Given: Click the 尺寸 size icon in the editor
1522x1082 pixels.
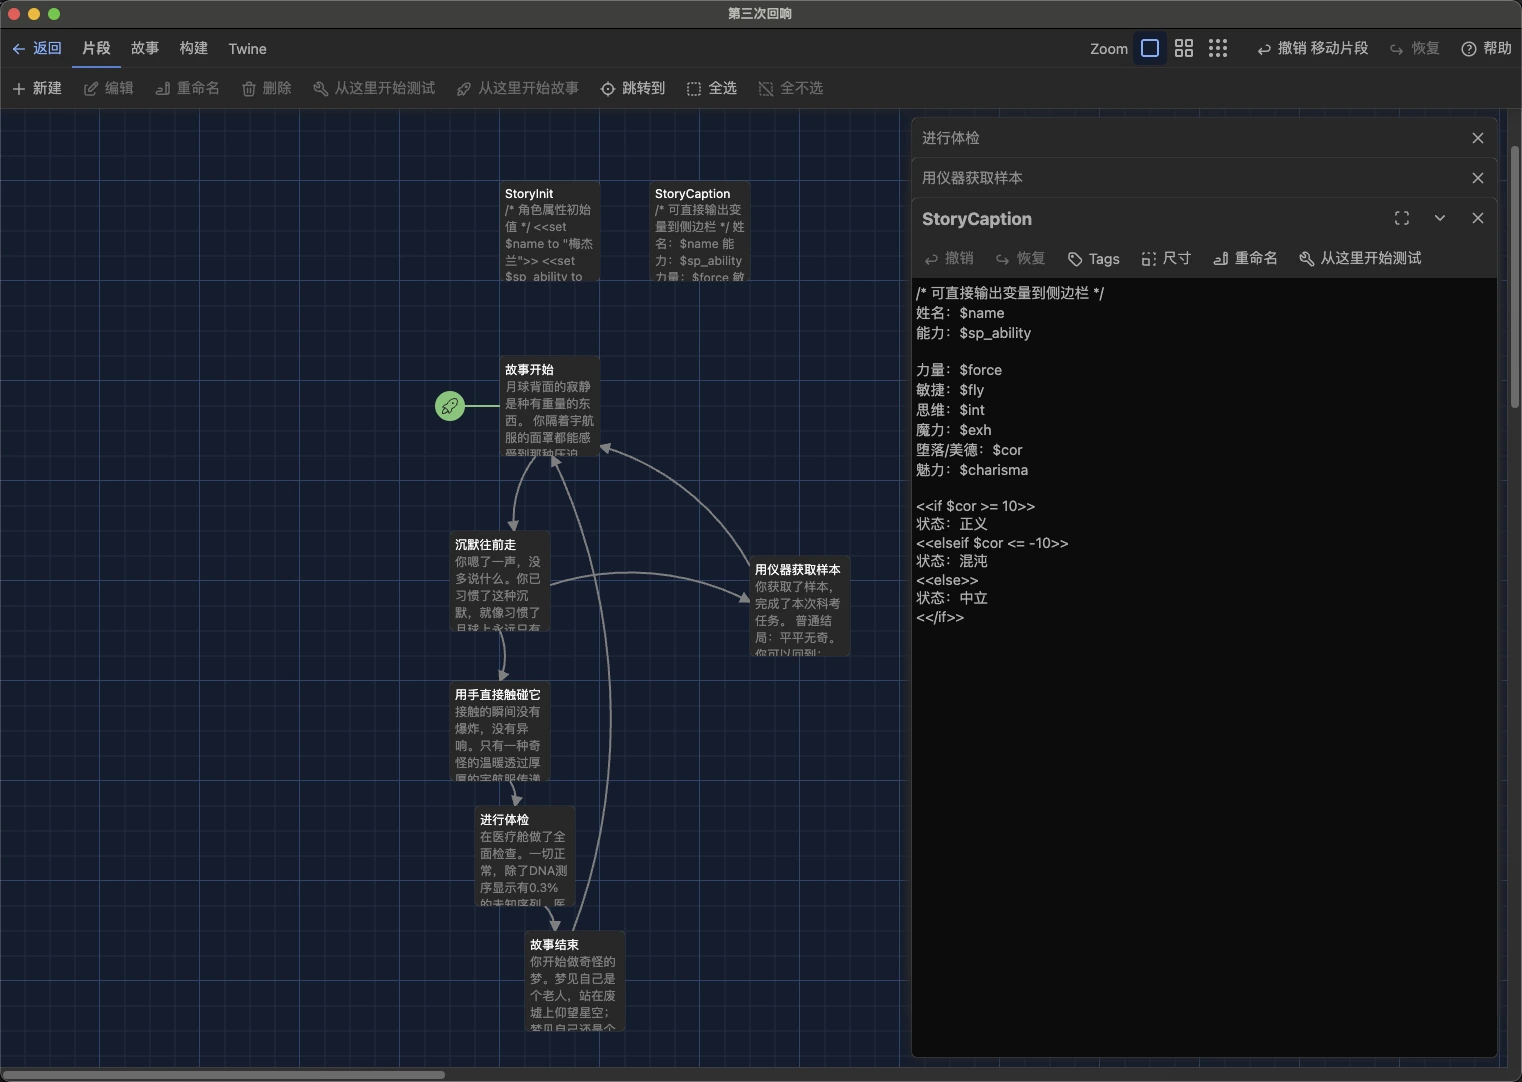Looking at the screenshot, I should [x=1165, y=259].
